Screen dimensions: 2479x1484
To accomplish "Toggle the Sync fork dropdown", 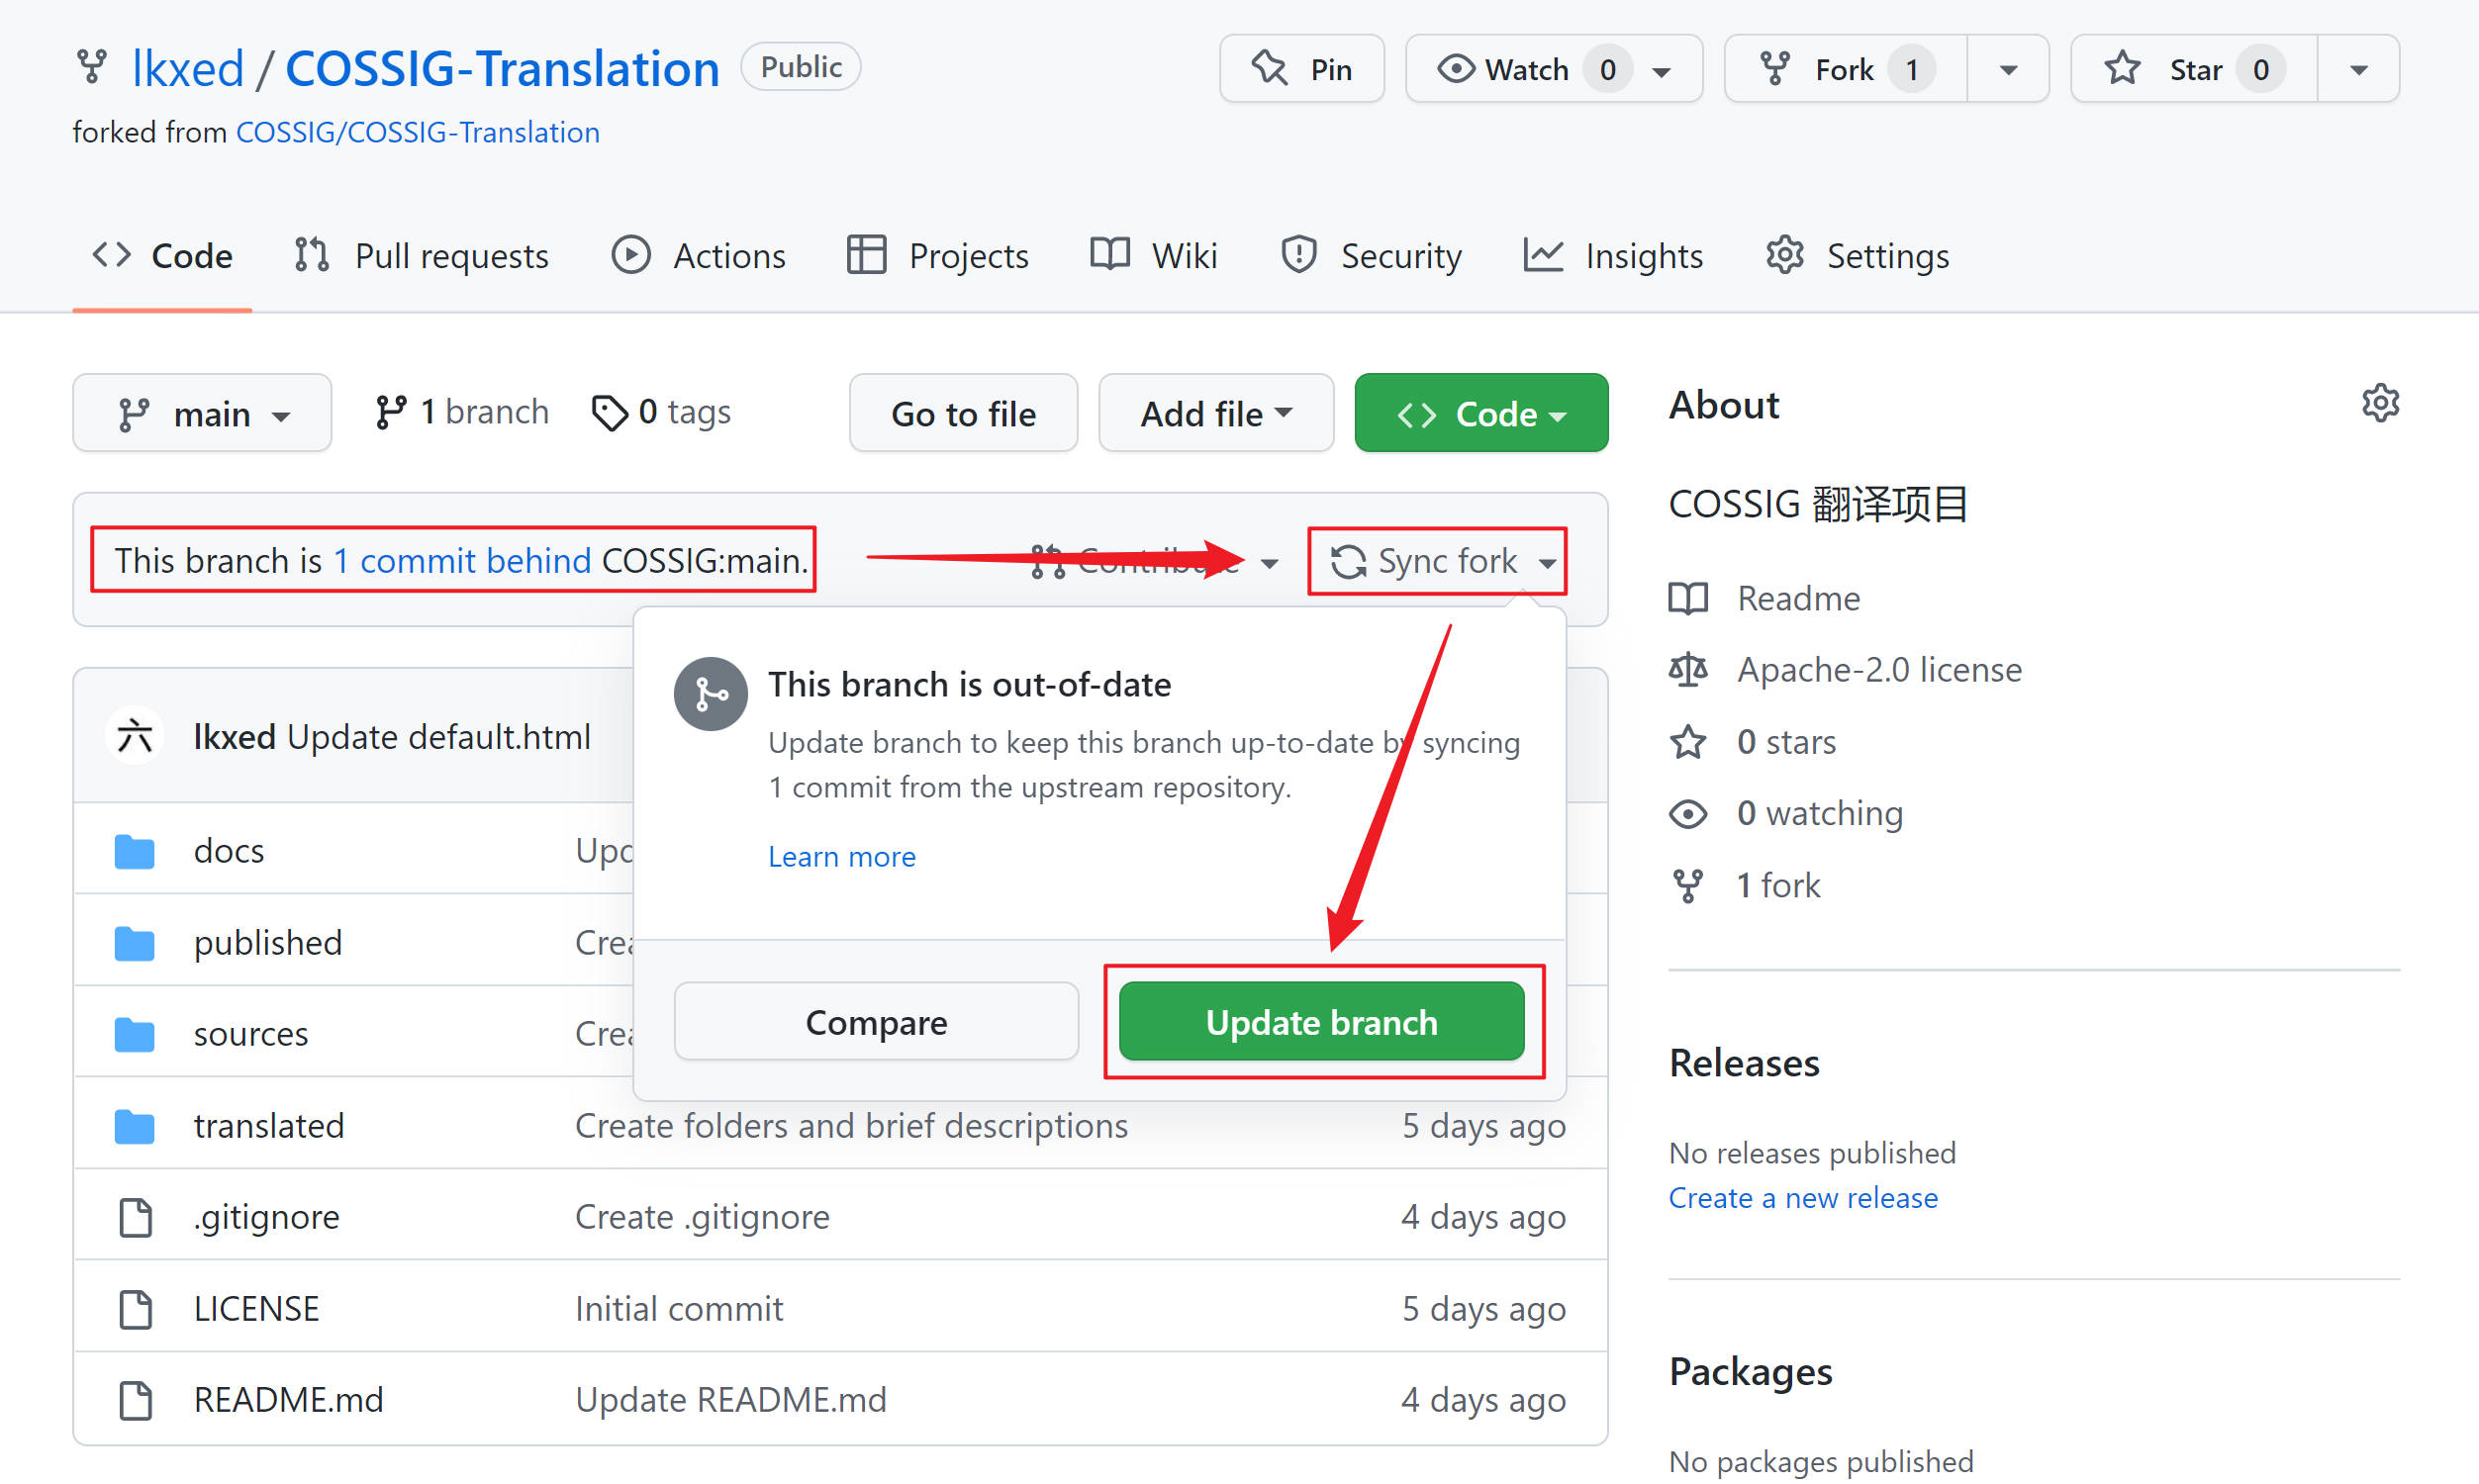I will click(1443, 562).
